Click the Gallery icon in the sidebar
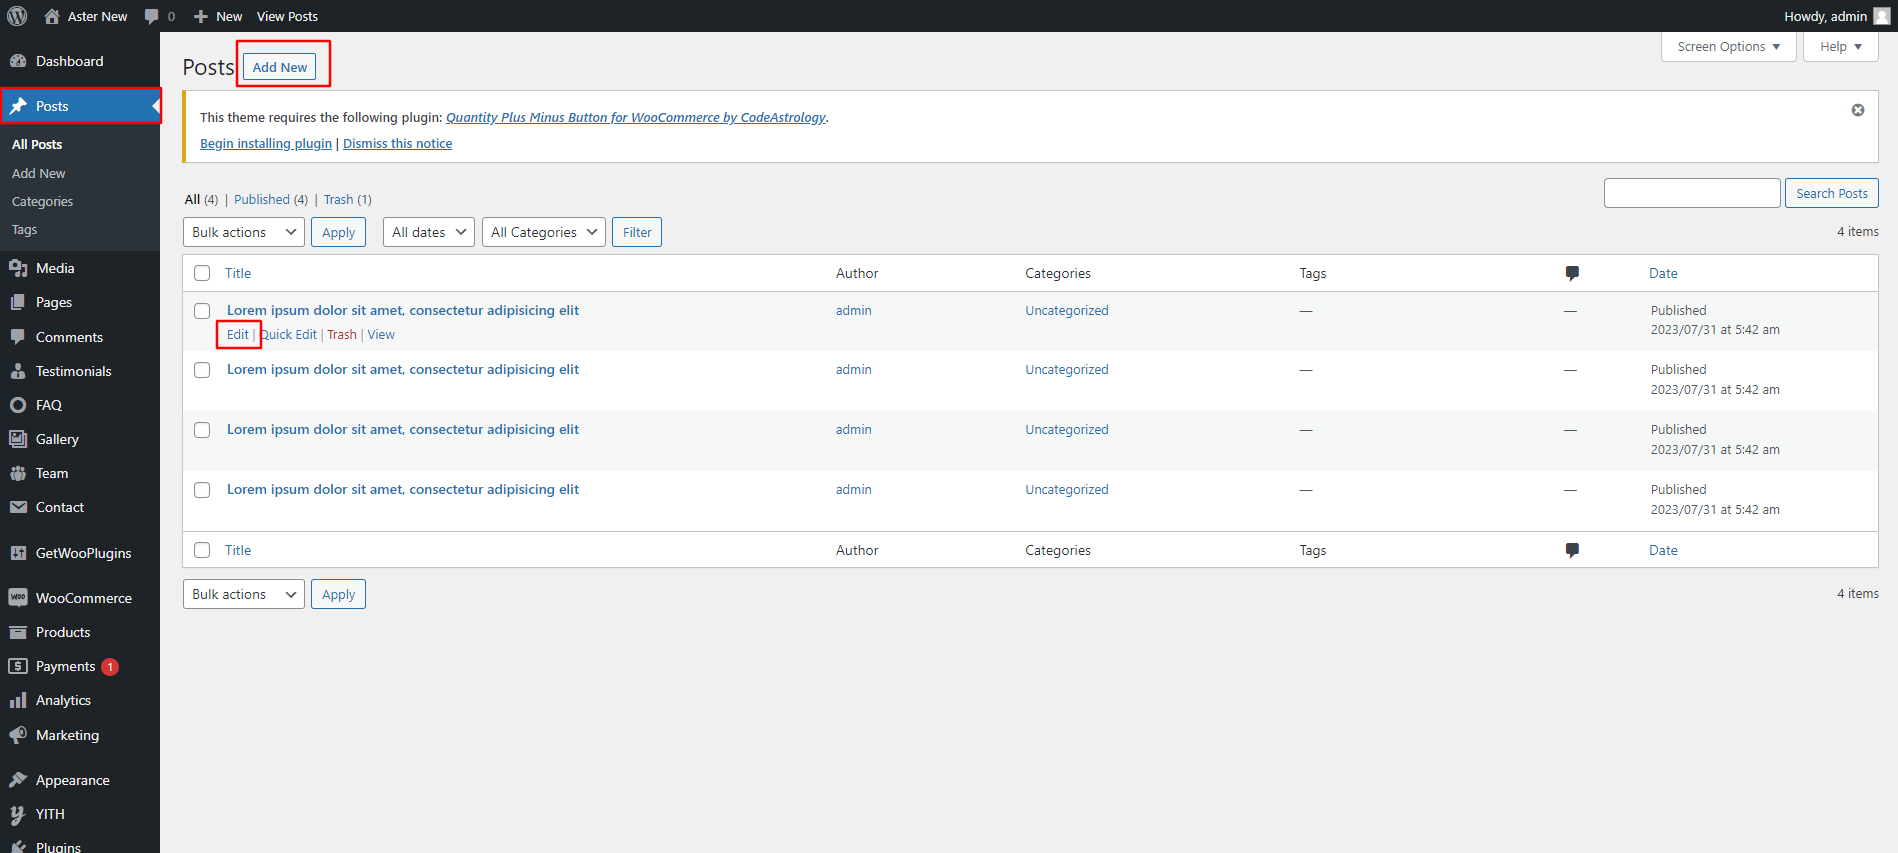1898x853 pixels. 18,439
